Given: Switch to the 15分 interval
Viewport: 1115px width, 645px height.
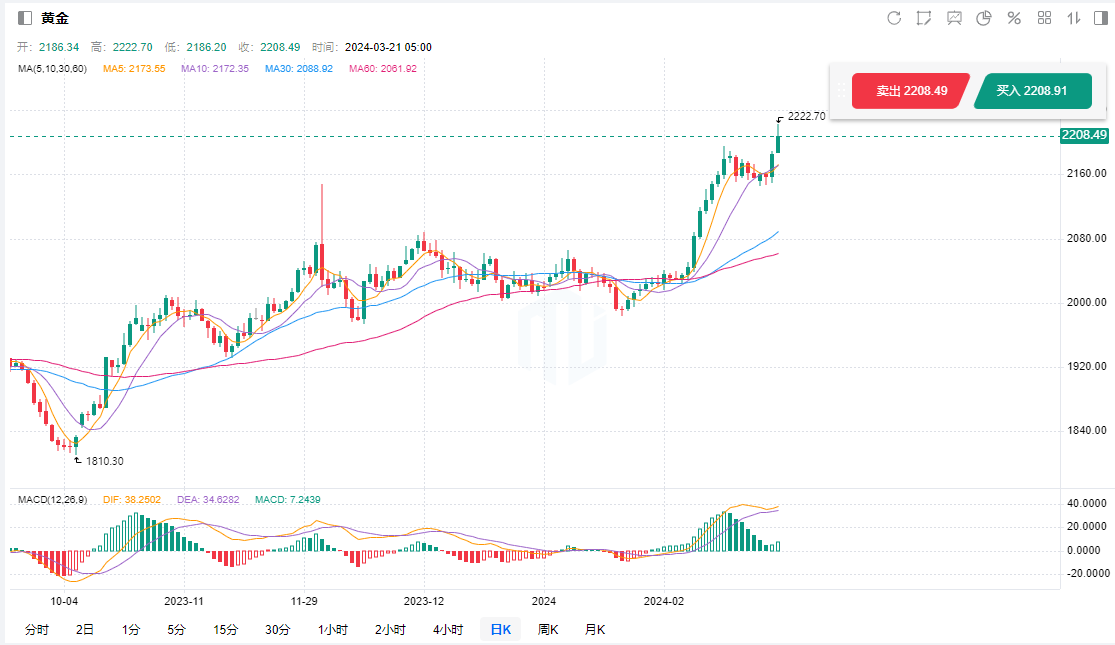Looking at the screenshot, I should [226, 629].
